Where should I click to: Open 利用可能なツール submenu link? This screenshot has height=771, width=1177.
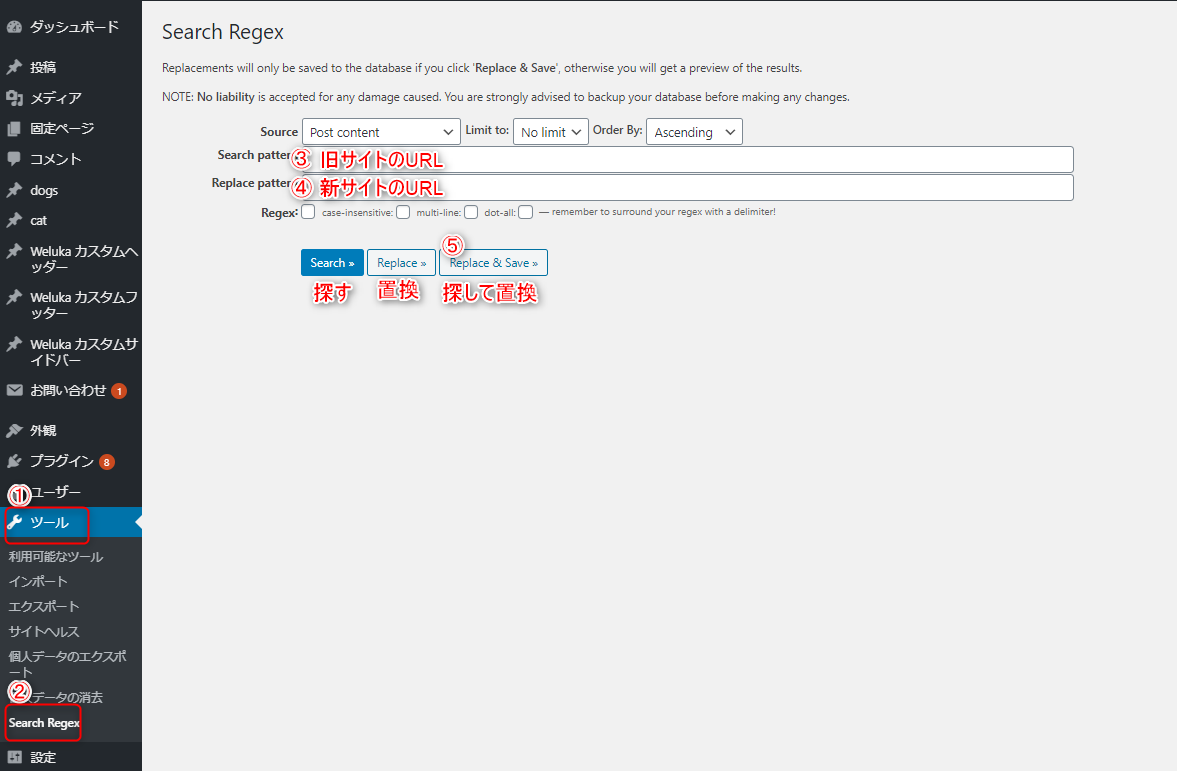[x=56, y=556]
